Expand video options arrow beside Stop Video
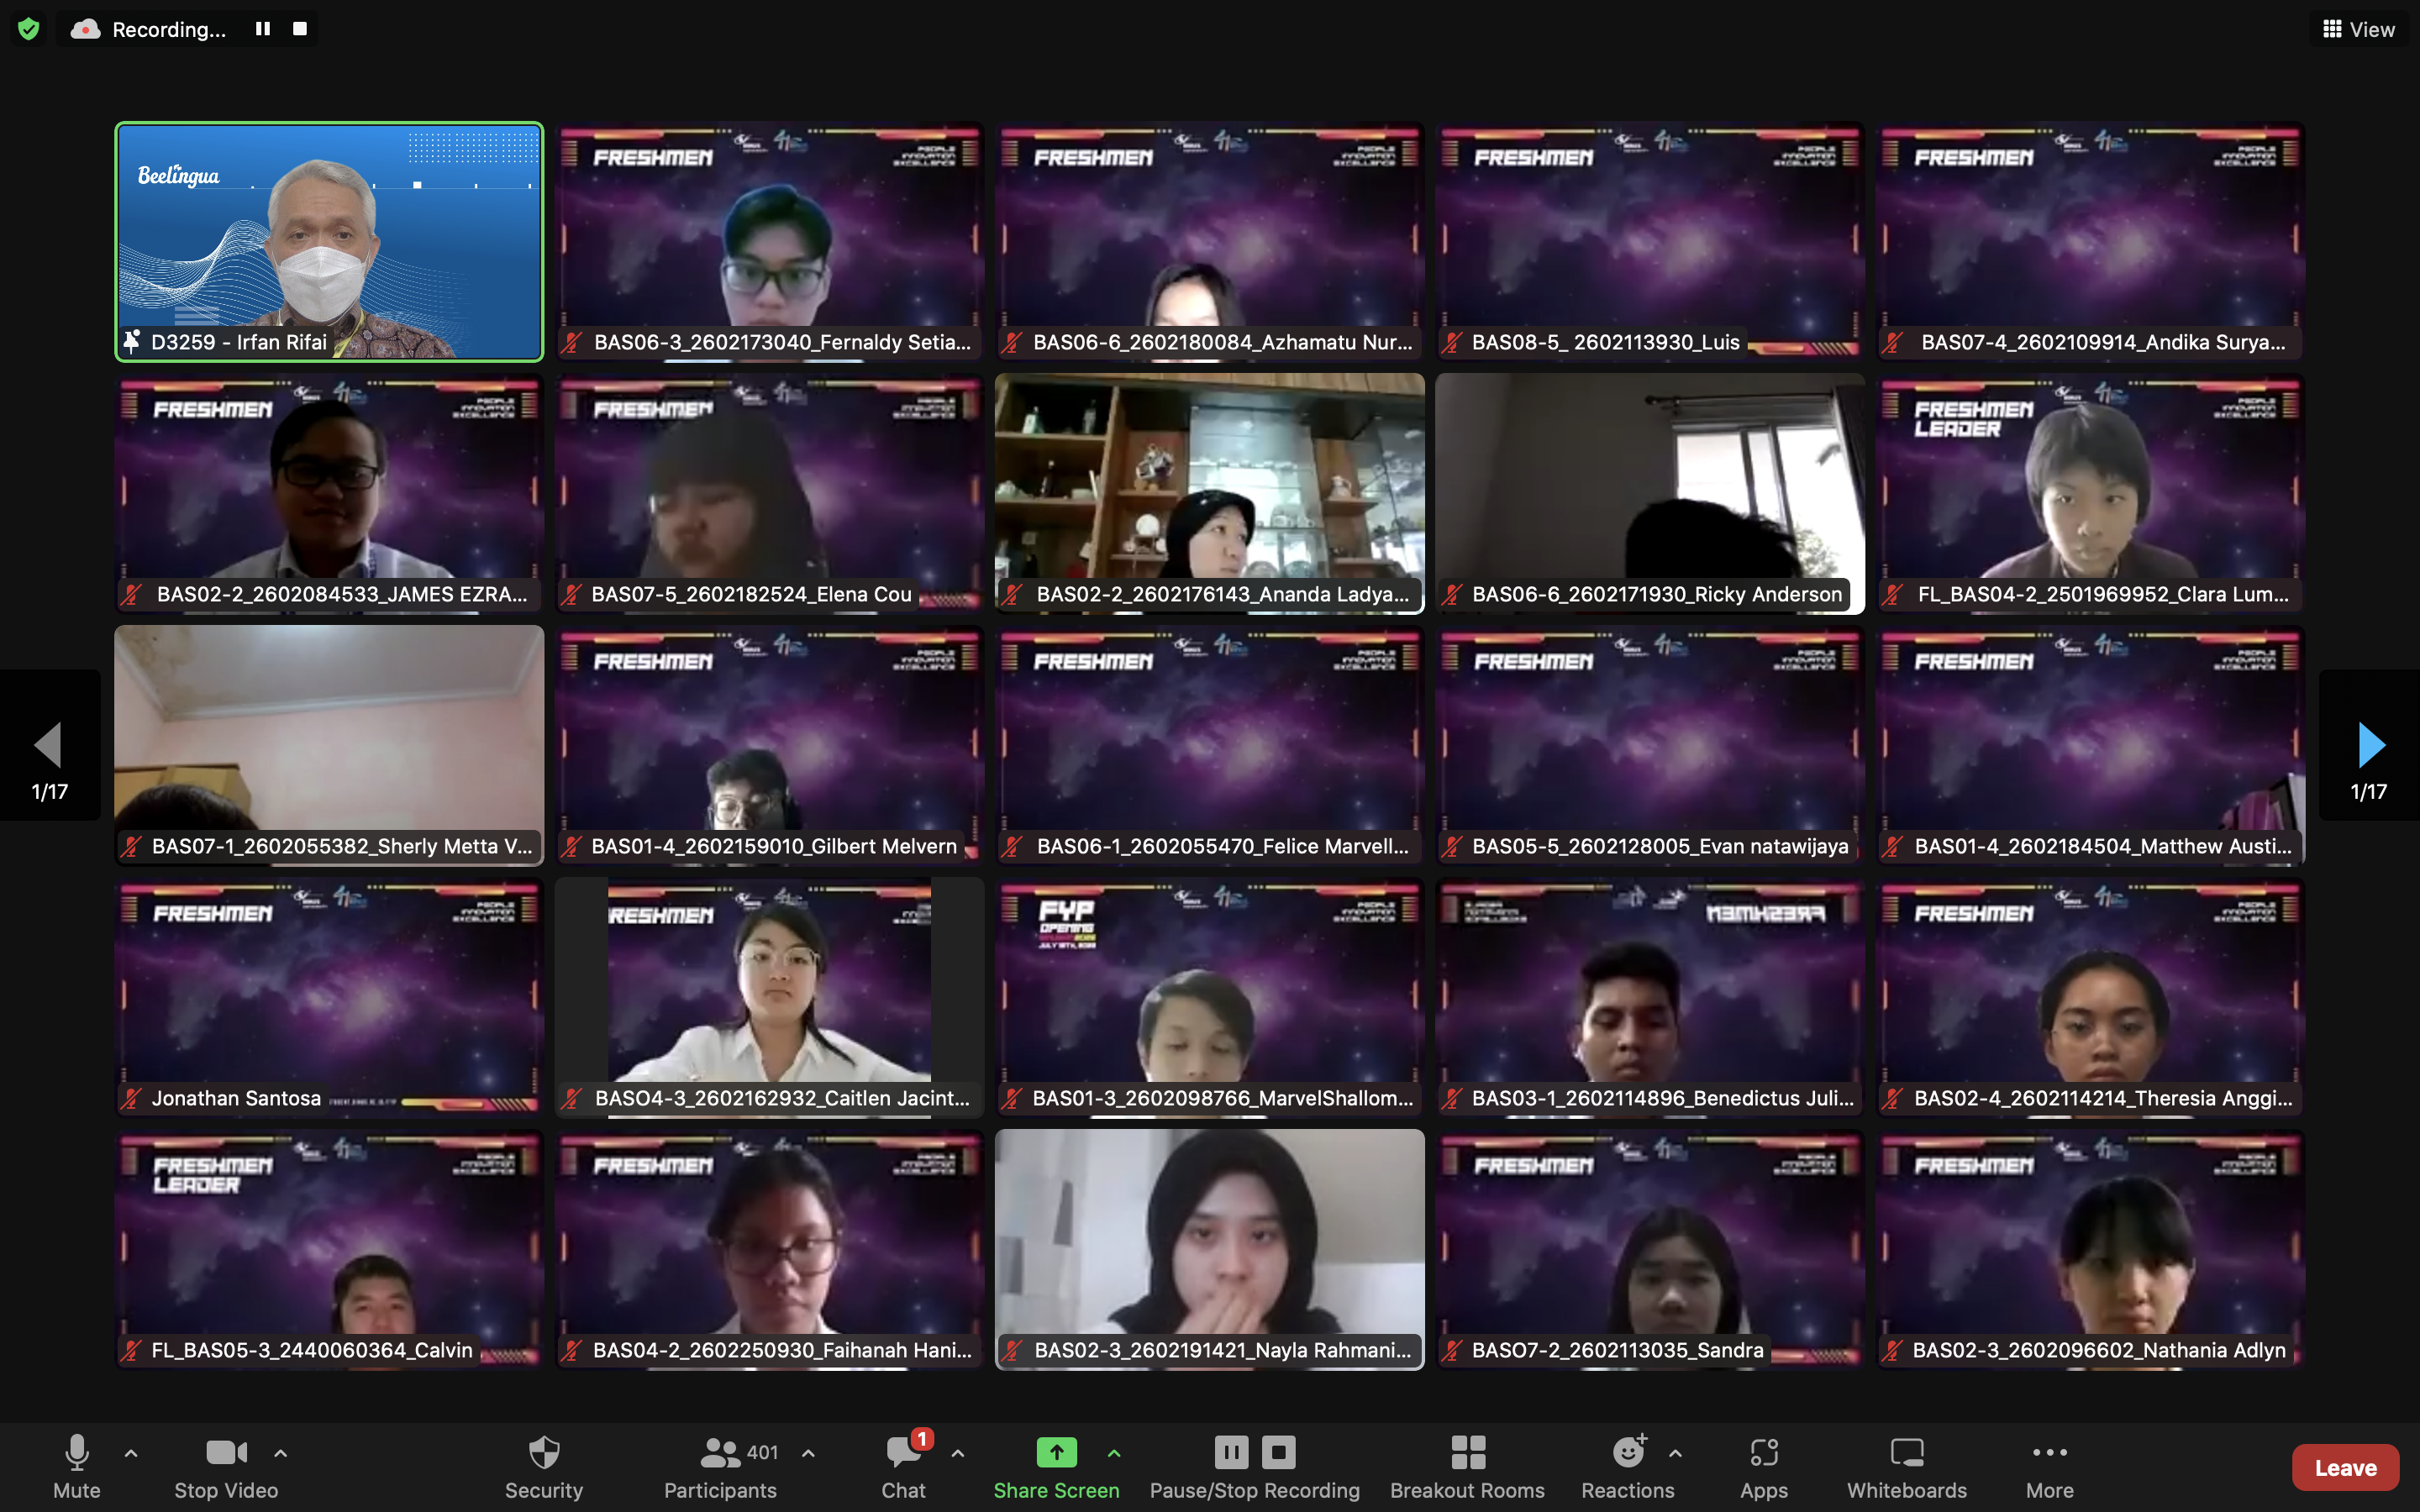This screenshot has width=2420, height=1512. (x=281, y=1453)
